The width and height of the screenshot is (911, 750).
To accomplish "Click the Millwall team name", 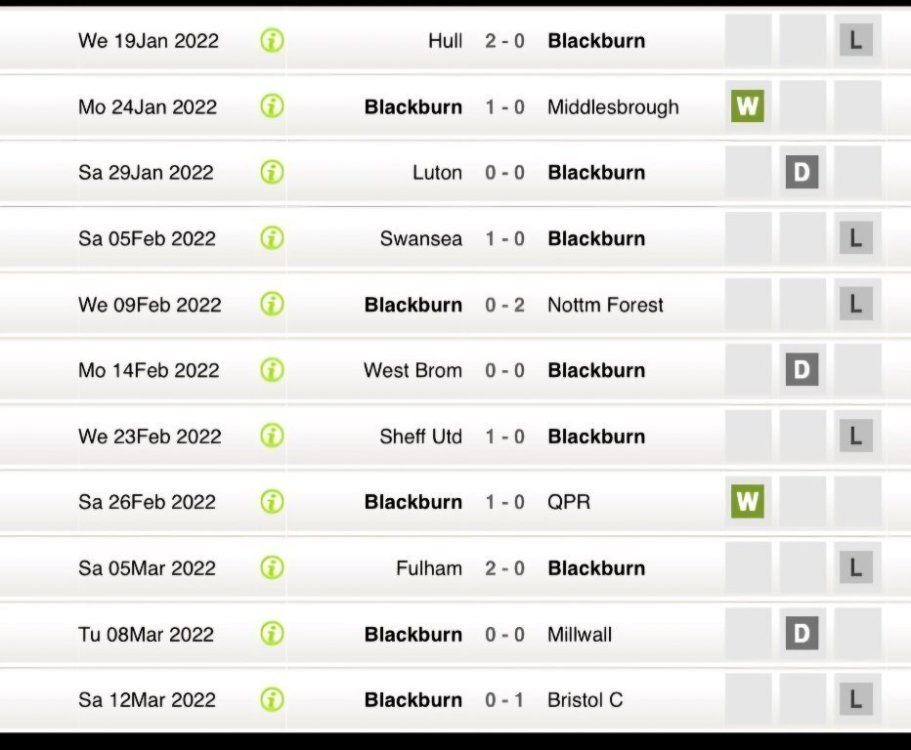I will tap(579, 634).
